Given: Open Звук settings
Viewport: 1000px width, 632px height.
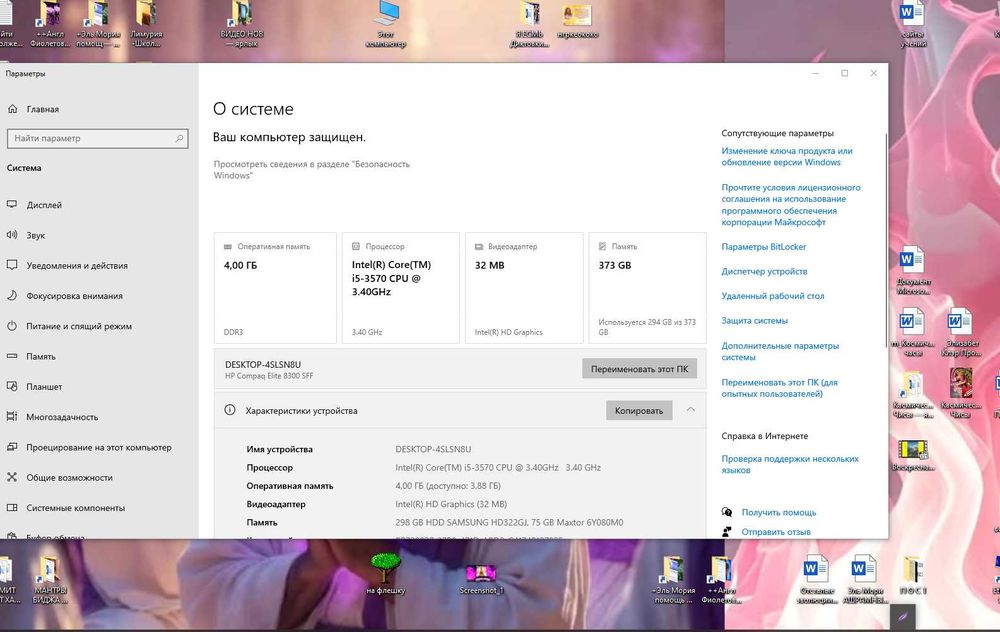Looking at the screenshot, I should (x=36, y=235).
